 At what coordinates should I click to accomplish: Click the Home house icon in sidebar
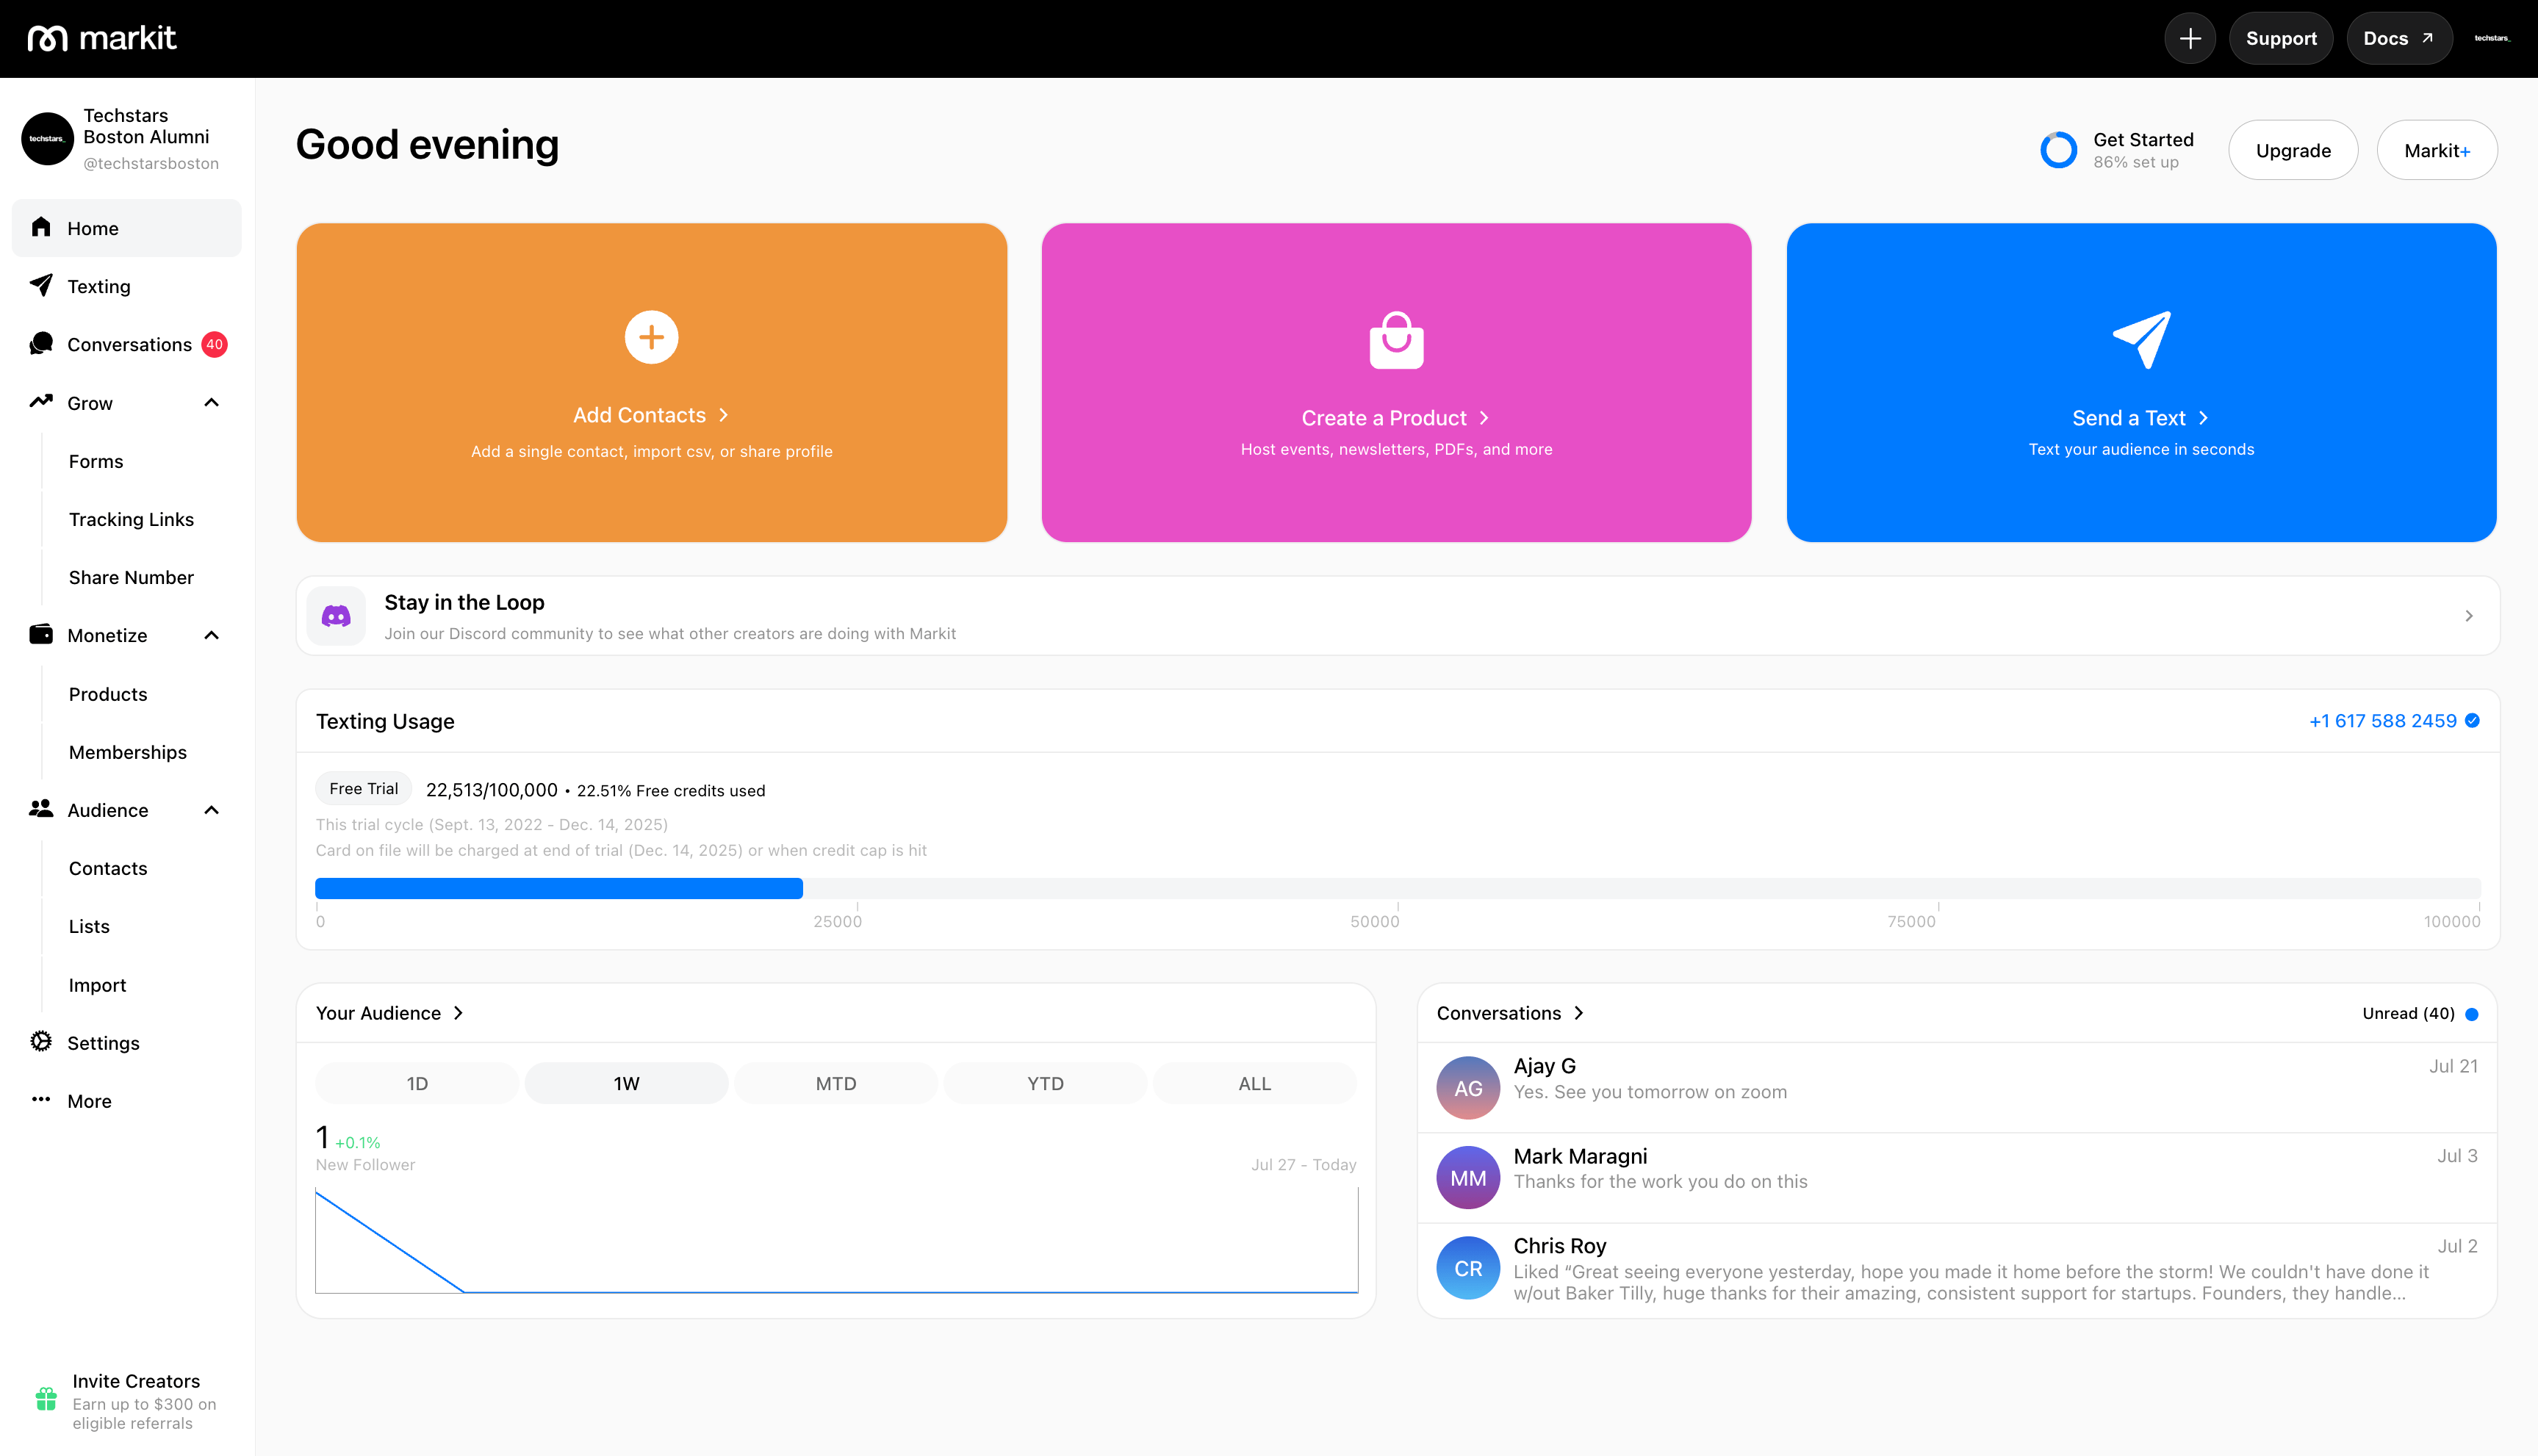41,227
